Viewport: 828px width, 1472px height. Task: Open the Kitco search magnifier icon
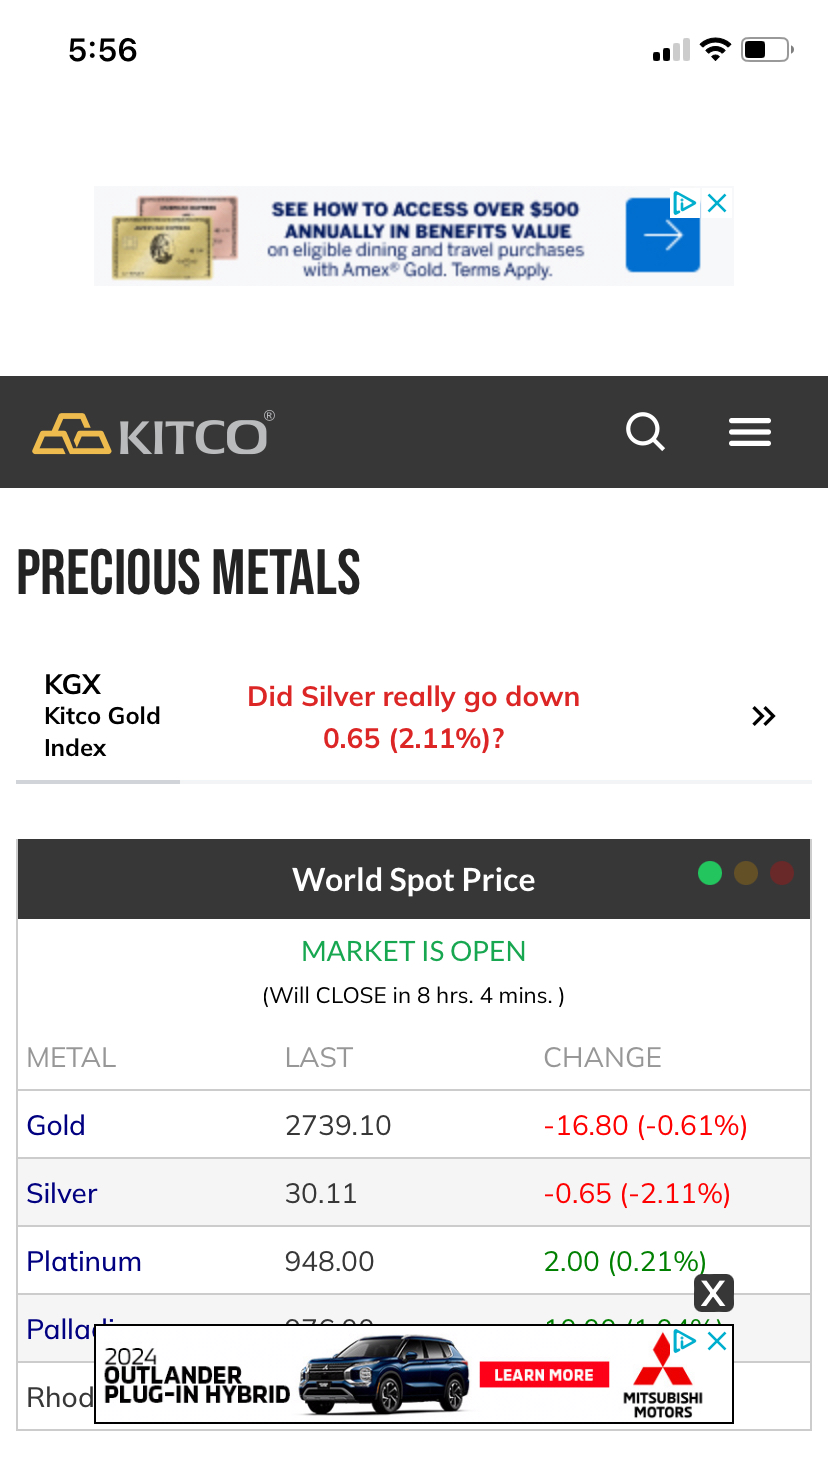pyautogui.click(x=645, y=432)
